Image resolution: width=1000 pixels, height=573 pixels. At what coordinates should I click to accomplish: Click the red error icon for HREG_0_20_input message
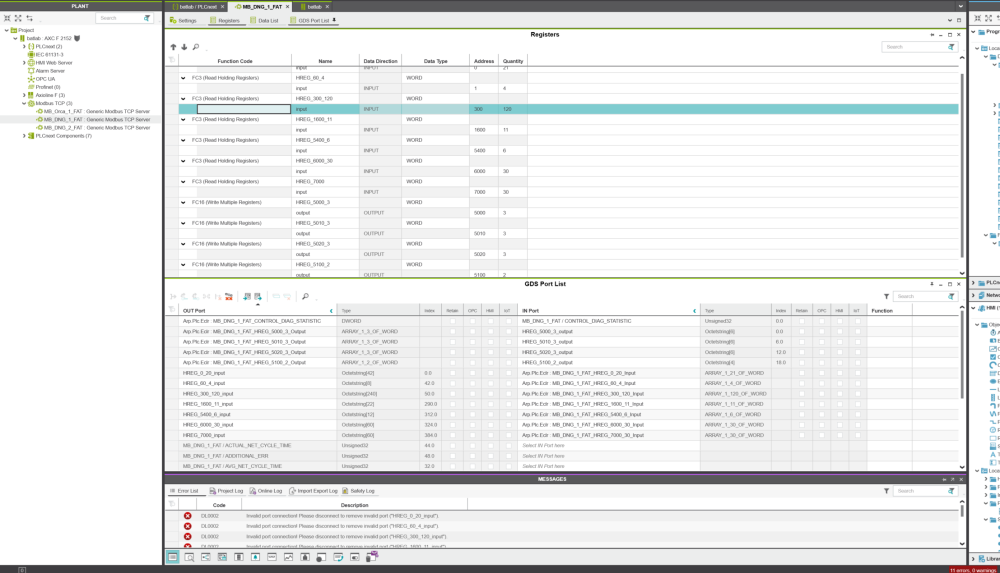pos(187,516)
